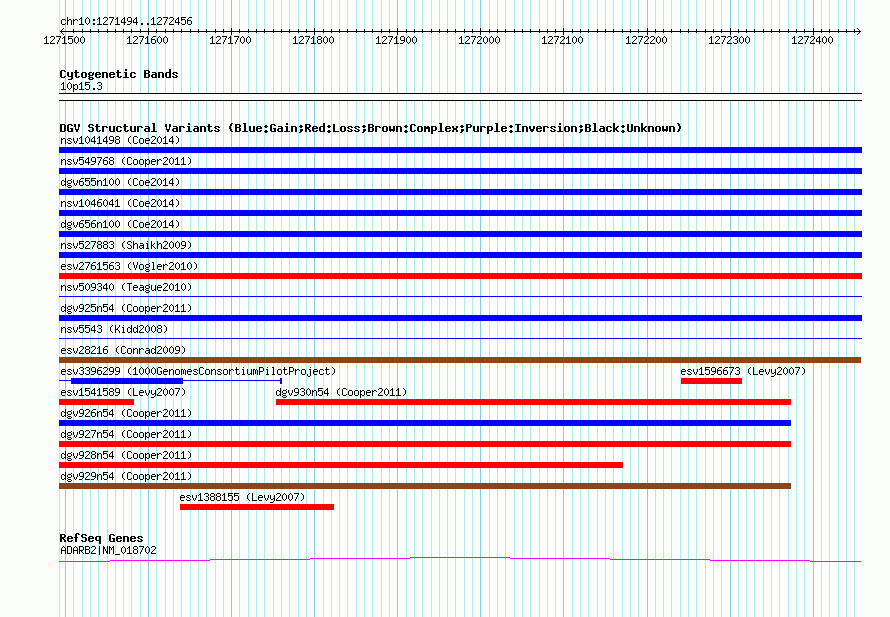
Task: Select the blue bar under nsv549768 (Cooper2011)
Action: pos(460,171)
